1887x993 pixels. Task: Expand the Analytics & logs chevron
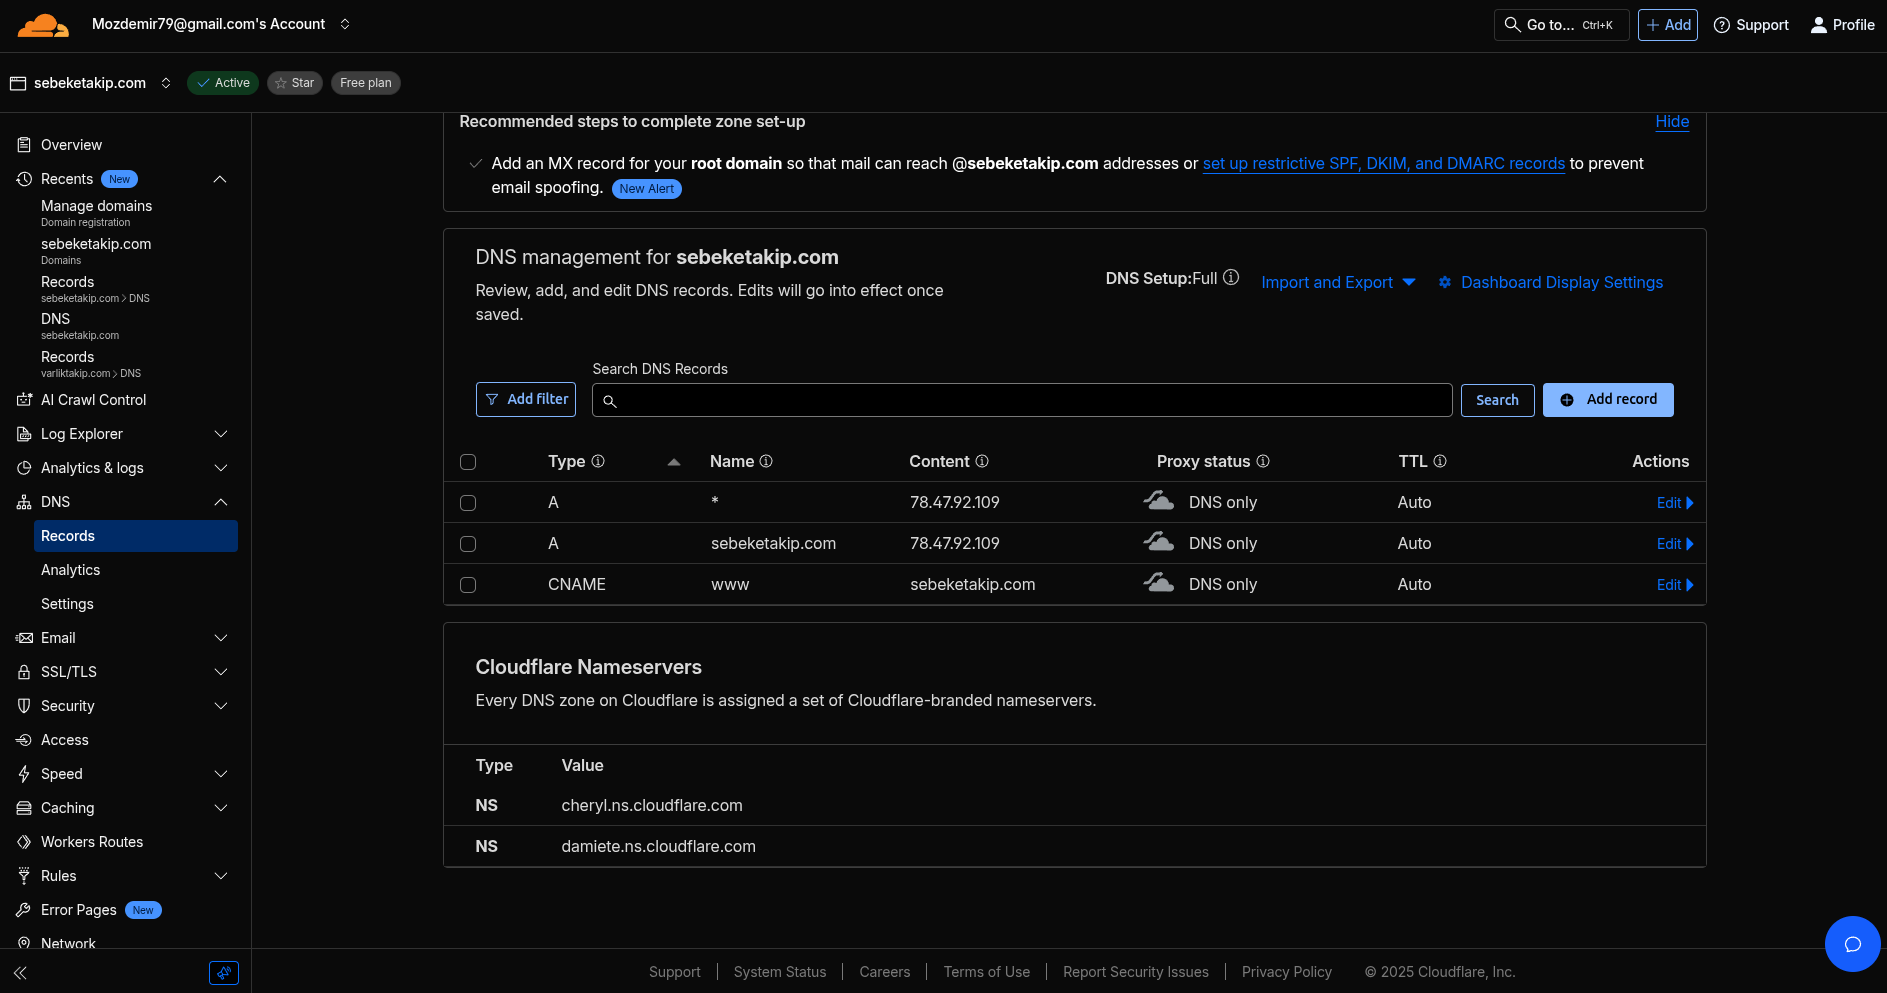click(221, 468)
